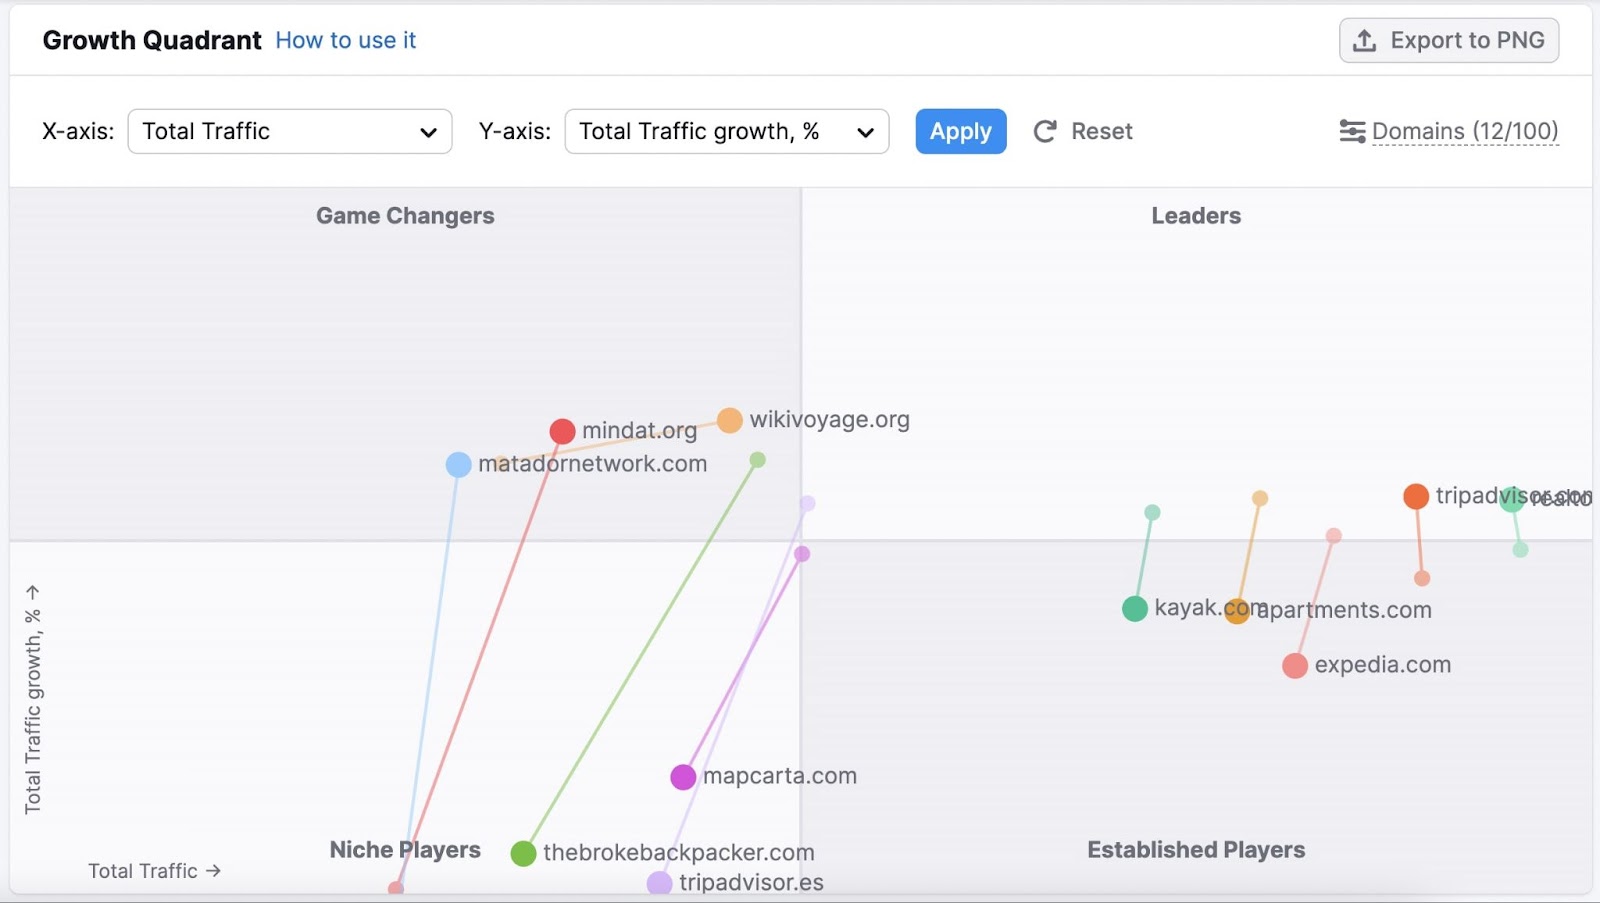
Task: Select the wikivoyage.org orange dot
Action: (x=729, y=420)
